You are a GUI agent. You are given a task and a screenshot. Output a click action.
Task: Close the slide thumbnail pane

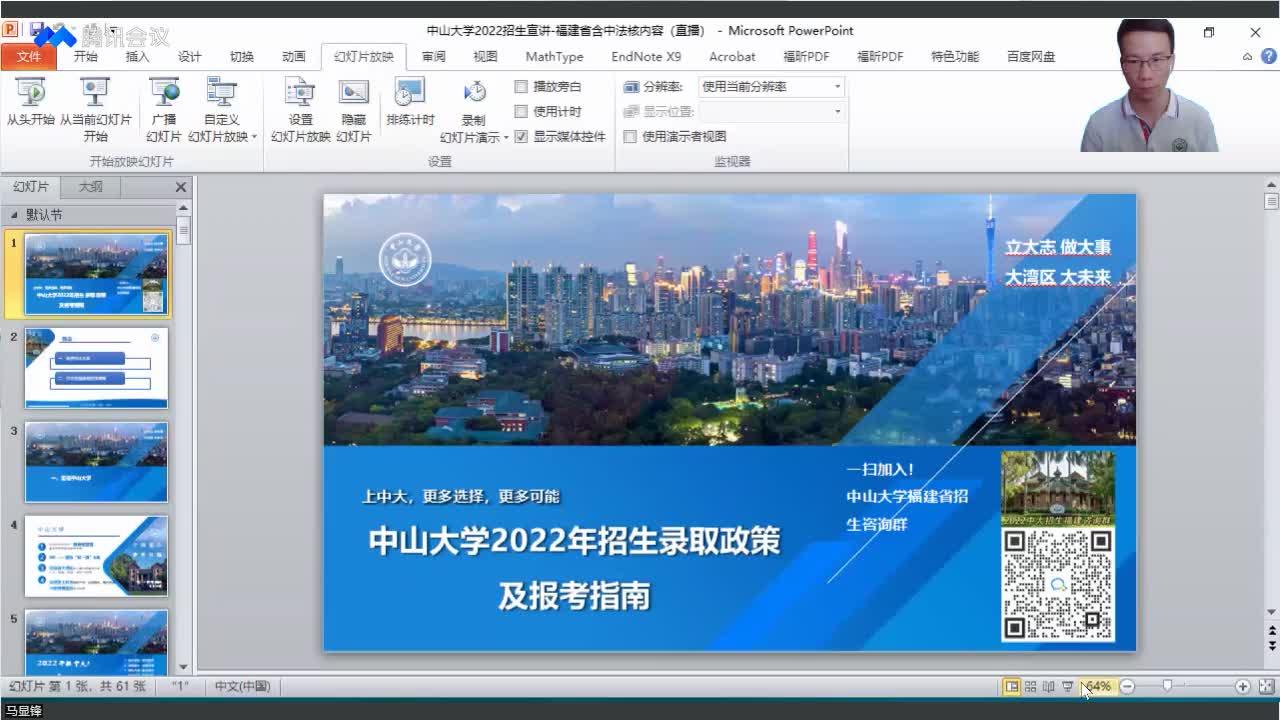(x=181, y=187)
